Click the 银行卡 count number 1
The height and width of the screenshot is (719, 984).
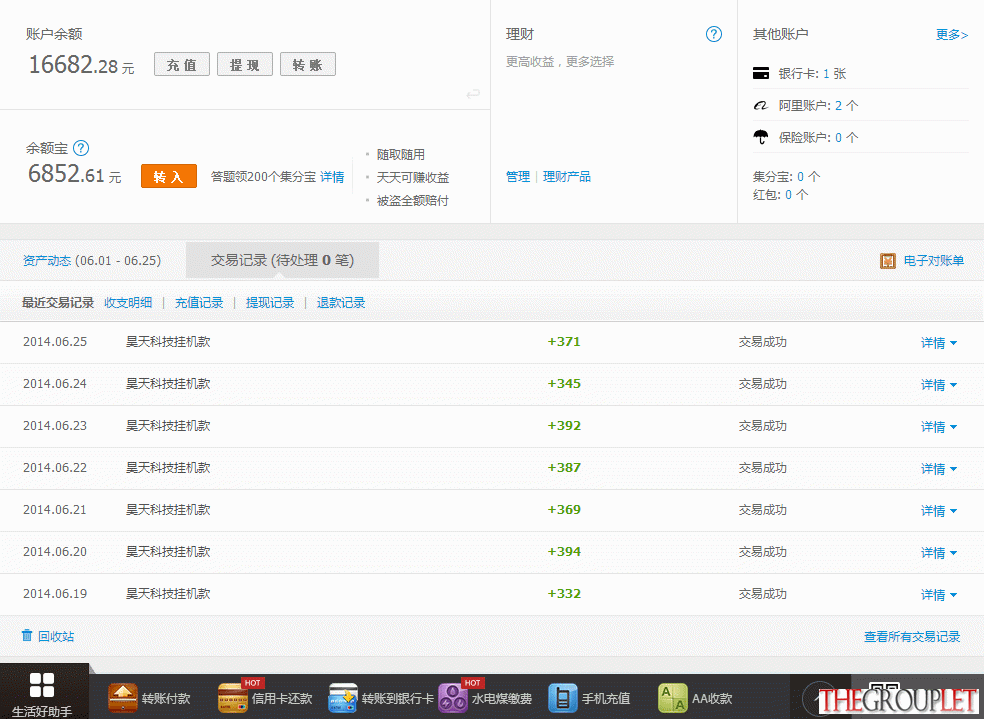click(826, 73)
